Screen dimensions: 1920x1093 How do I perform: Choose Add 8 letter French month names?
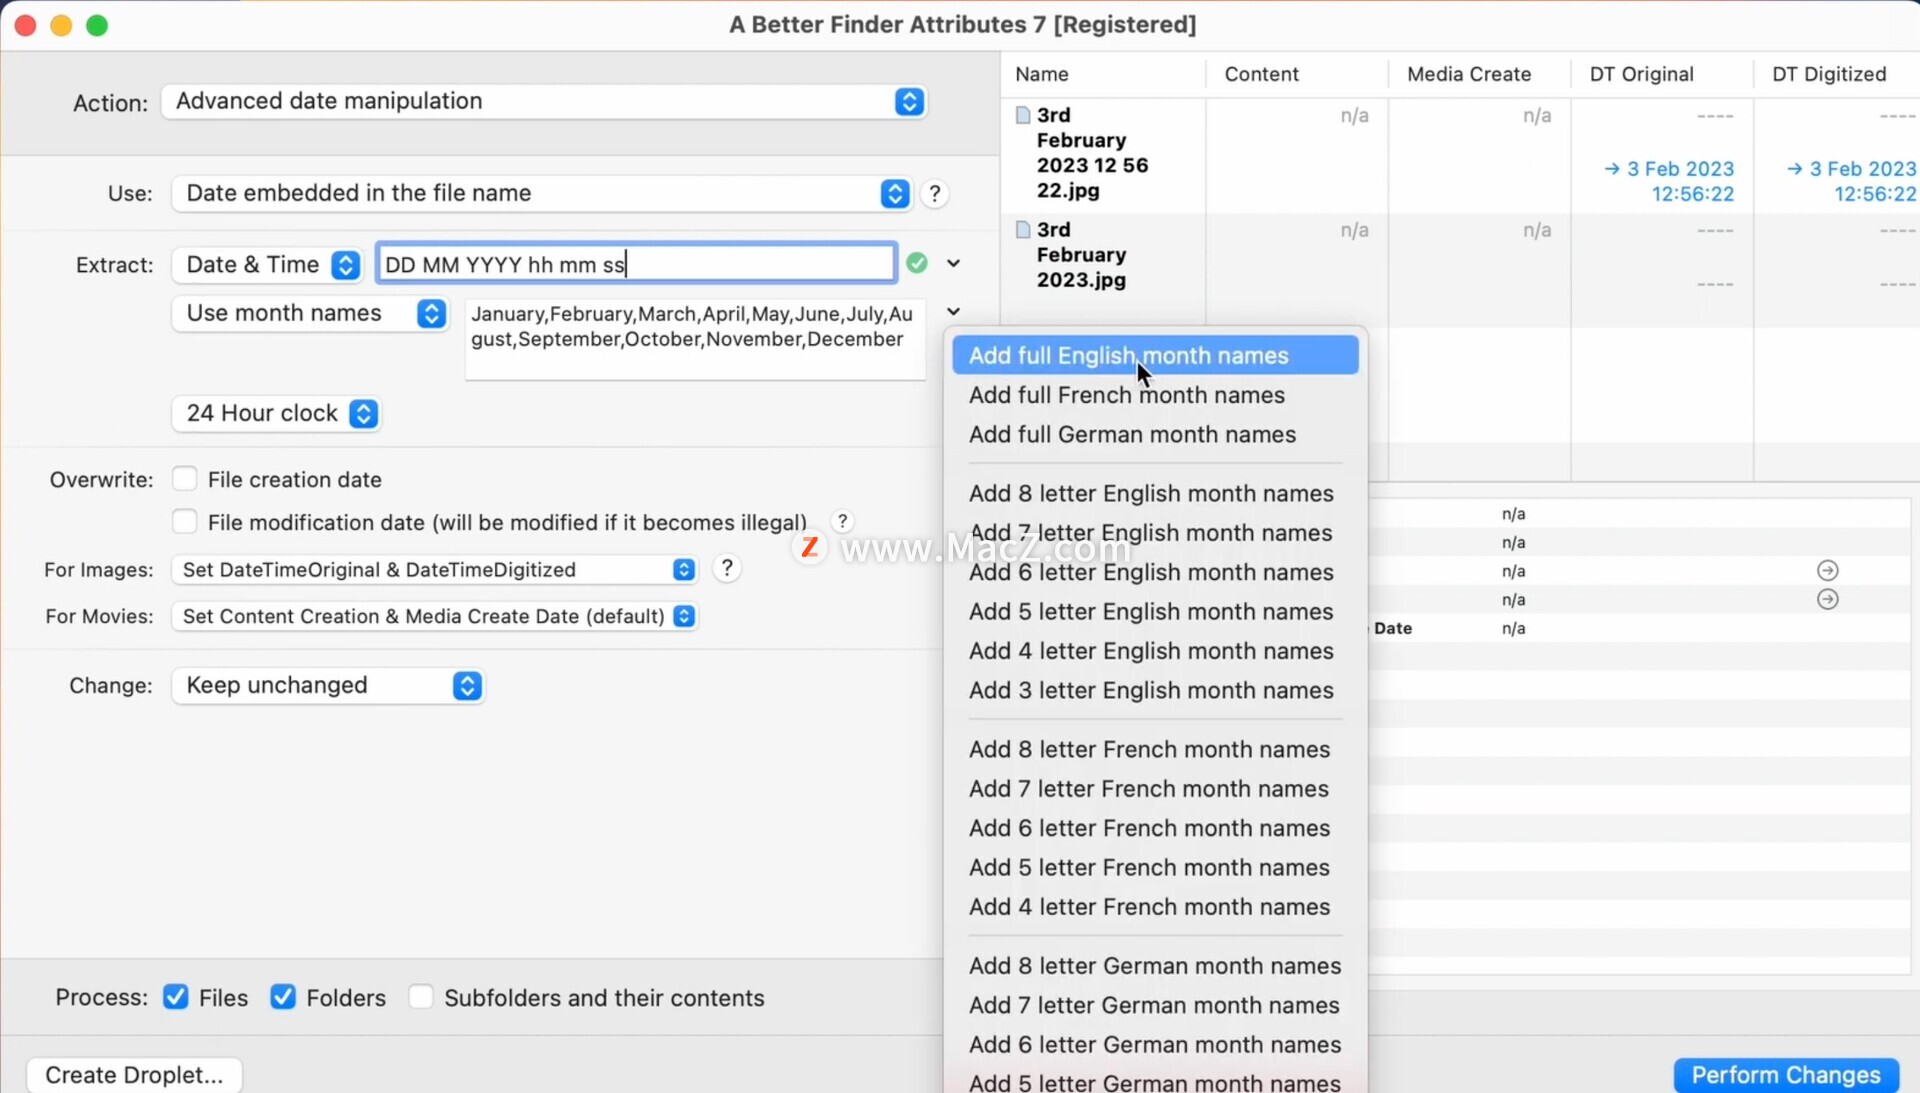coord(1155,749)
